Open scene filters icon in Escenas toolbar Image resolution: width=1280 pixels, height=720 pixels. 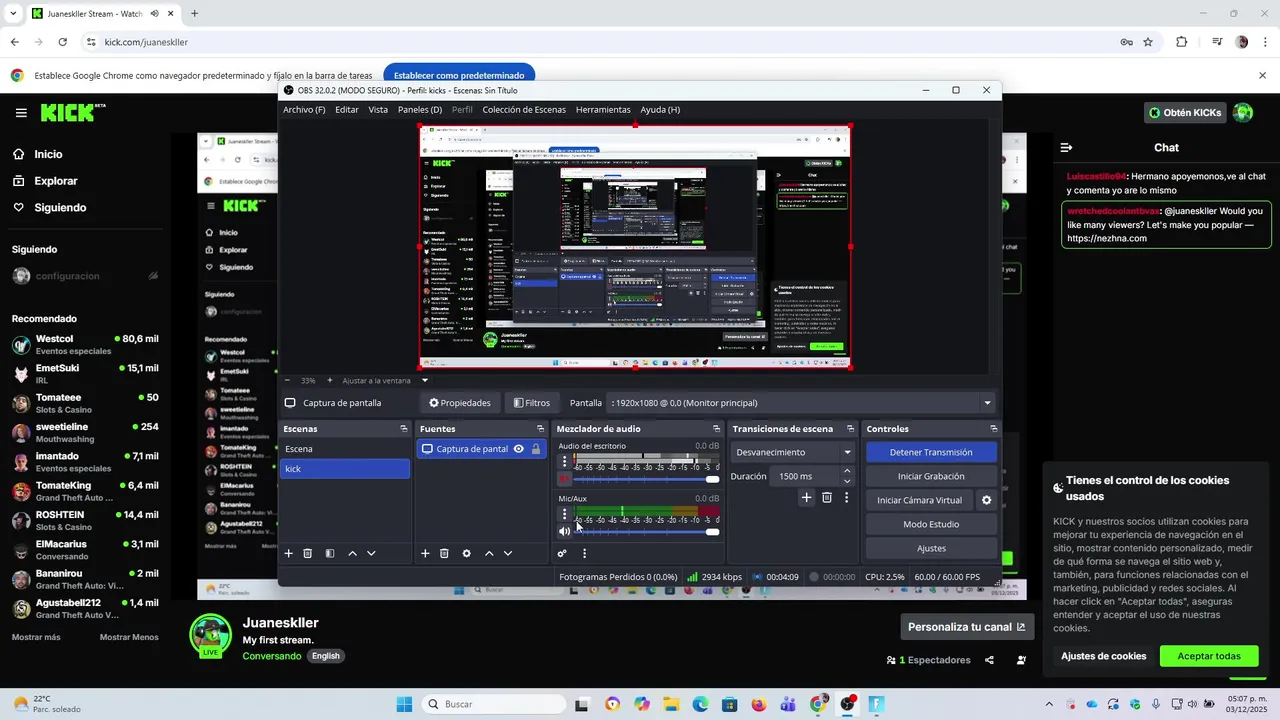click(330, 553)
